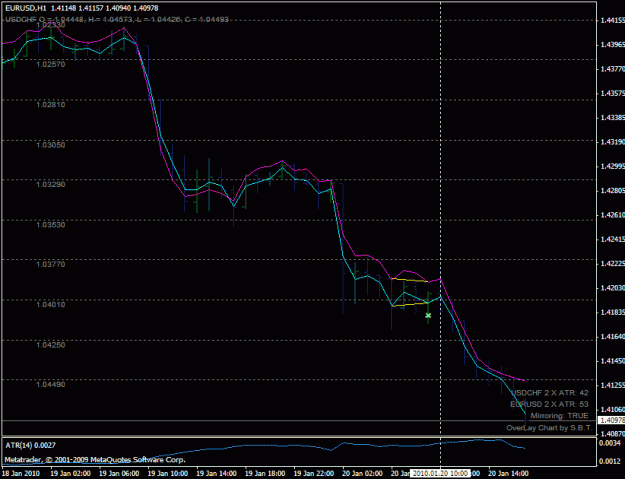Click the 19 Jan 22:00 time axis label

click(x=314, y=473)
